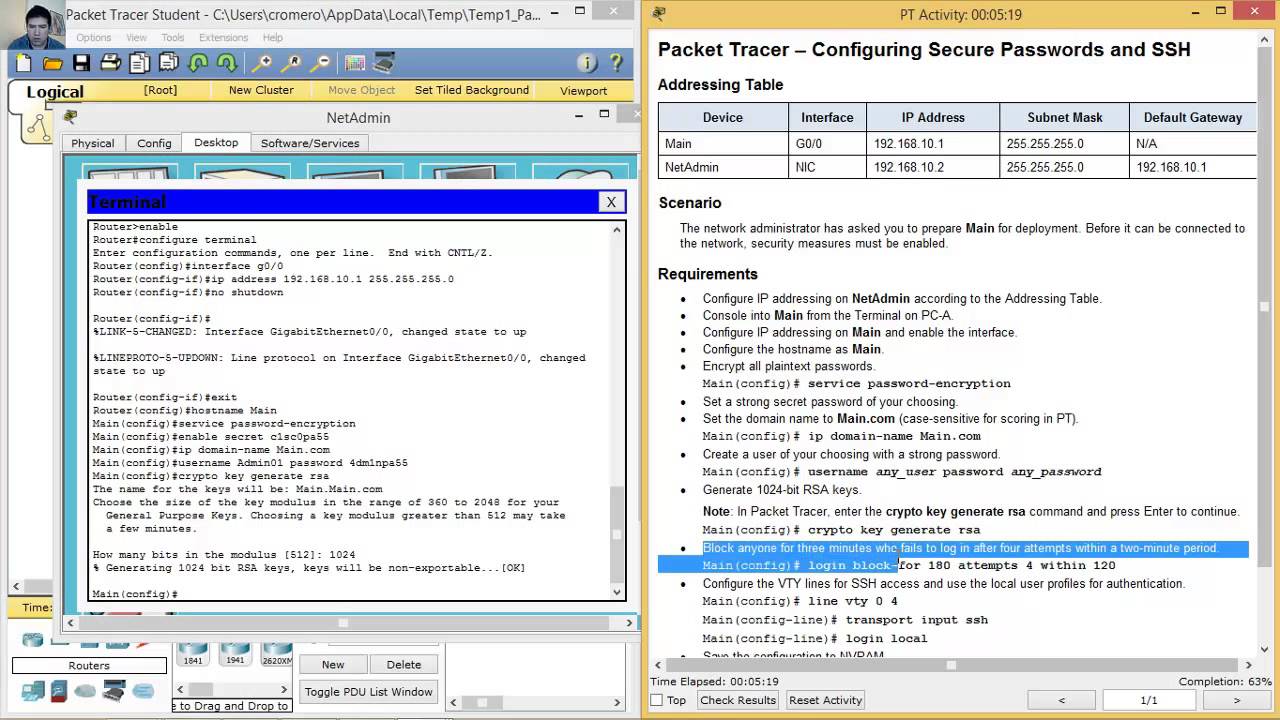Click the device list scroll right arrow
This screenshot has height=720, width=1280.
(x=284, y=689)
